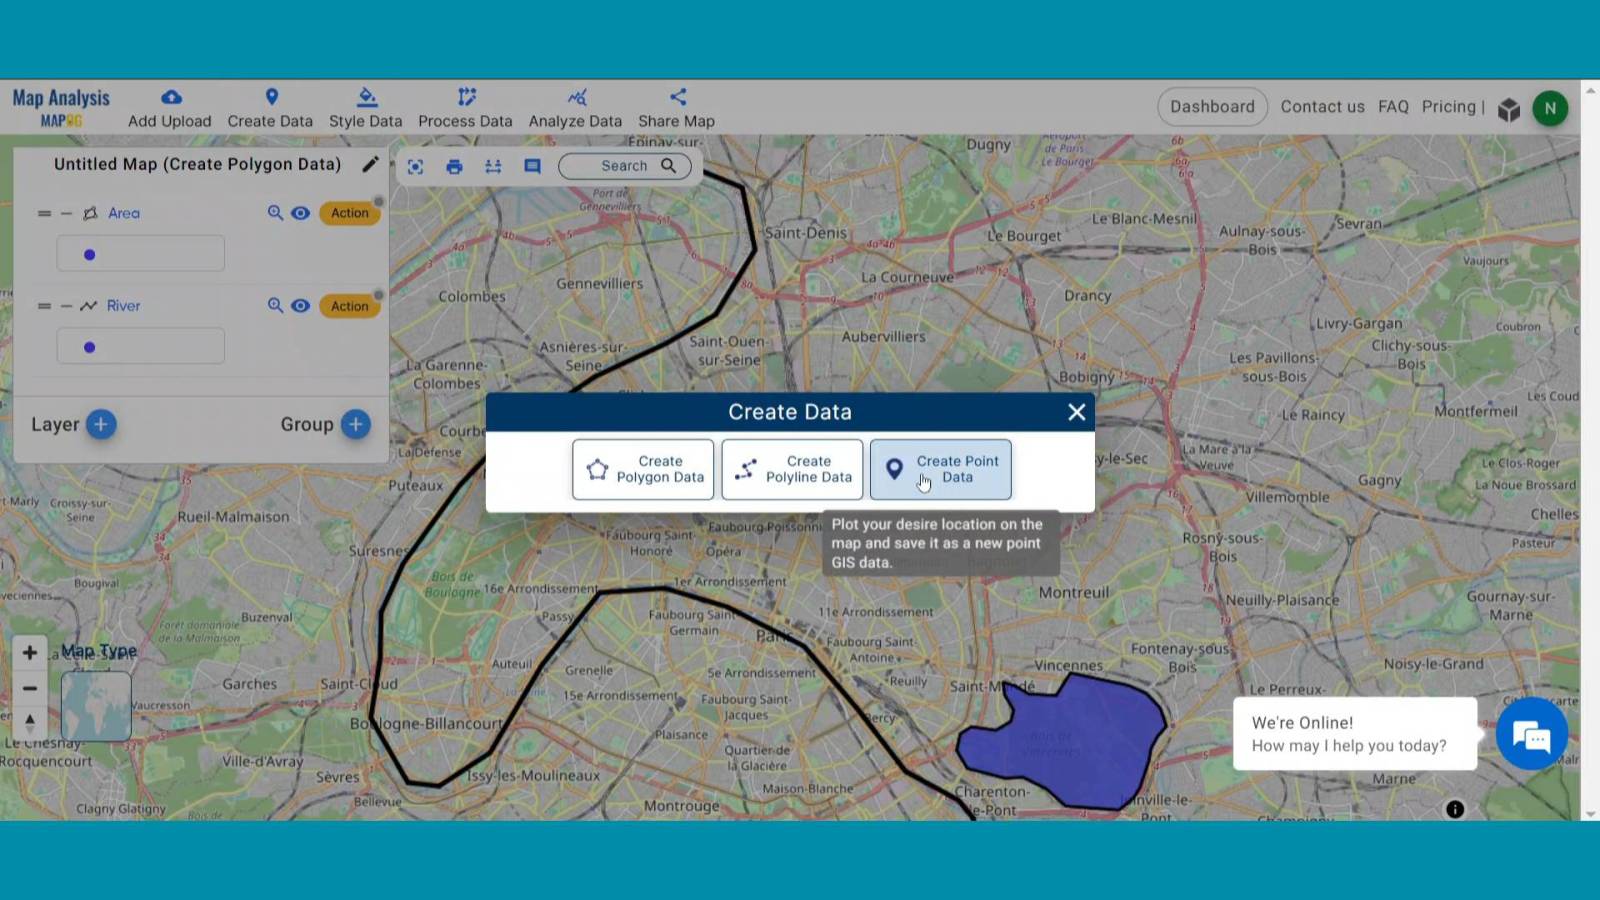
Task: Open the Action dropdown for River layer
Action: 349,306
